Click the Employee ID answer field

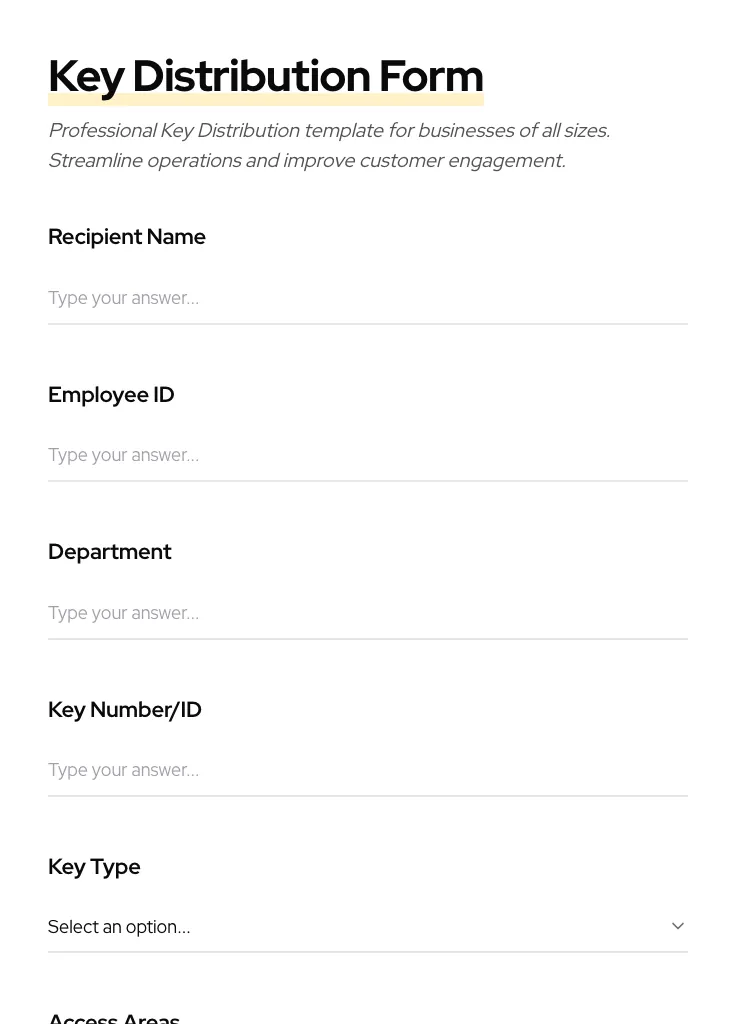pos(368,455)
